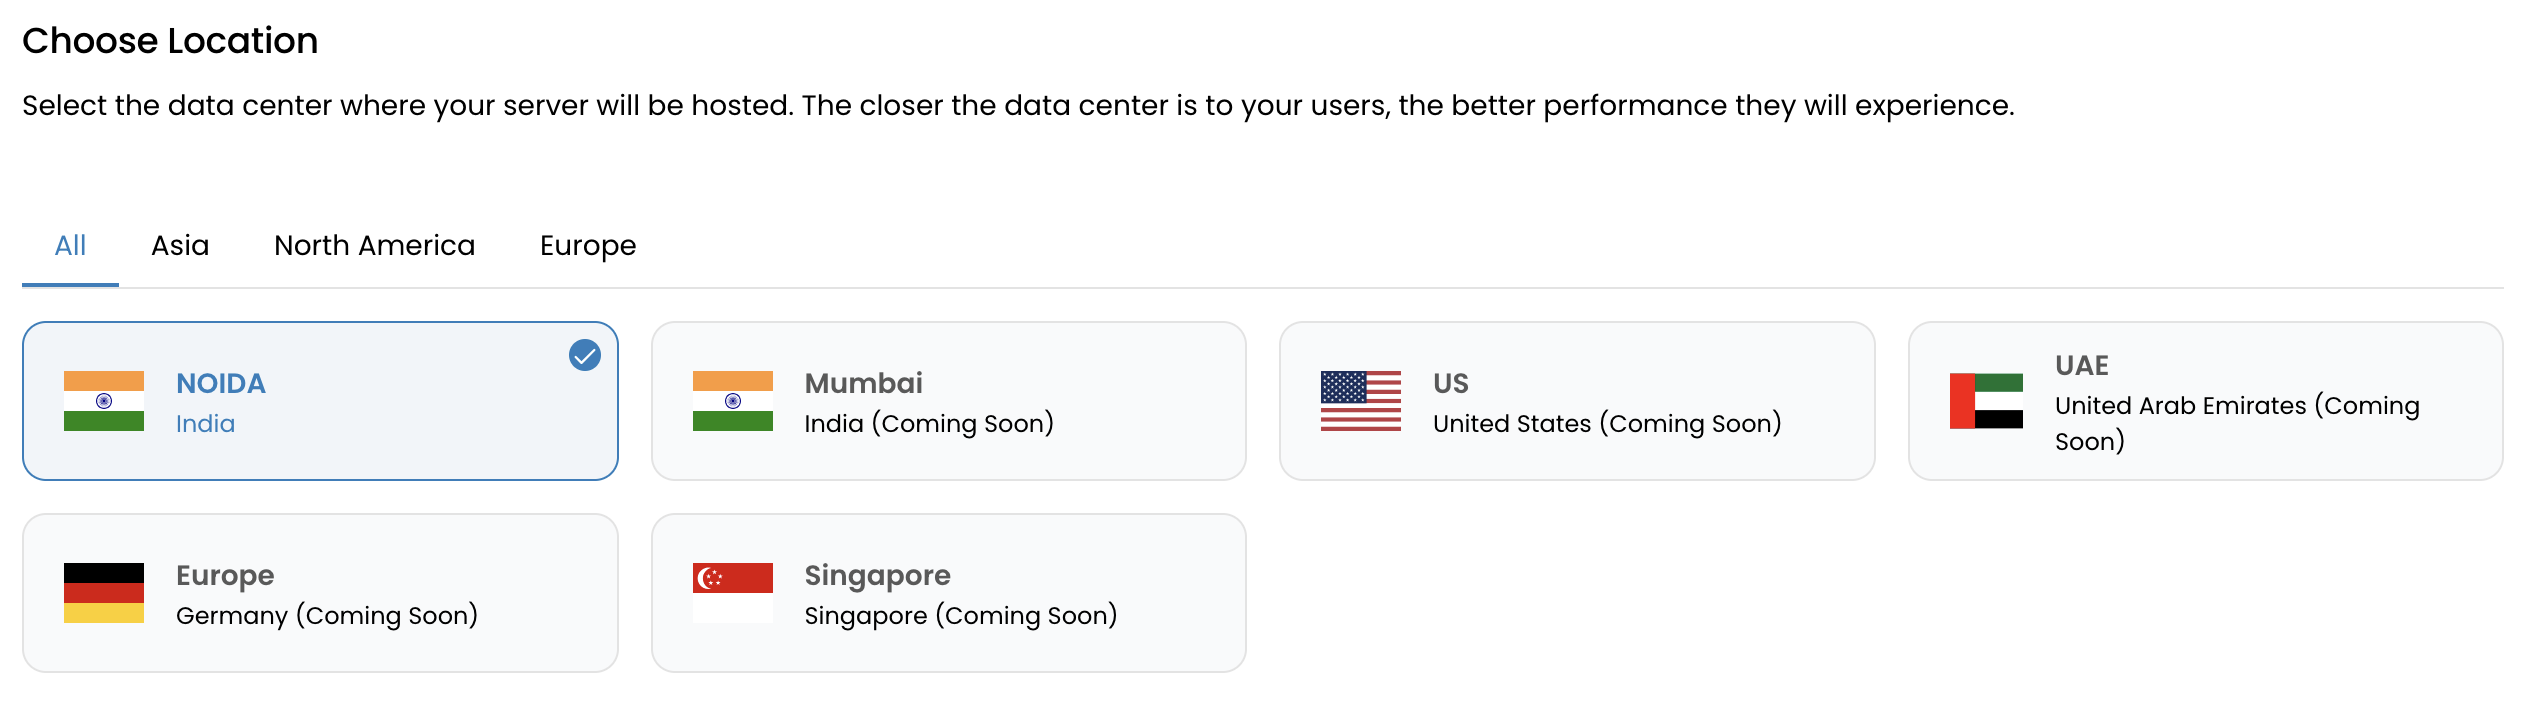The height and width of the screenshot is (706, 2544).
Task: Select the NOIDA India data center
Action: tap(320, 401)
